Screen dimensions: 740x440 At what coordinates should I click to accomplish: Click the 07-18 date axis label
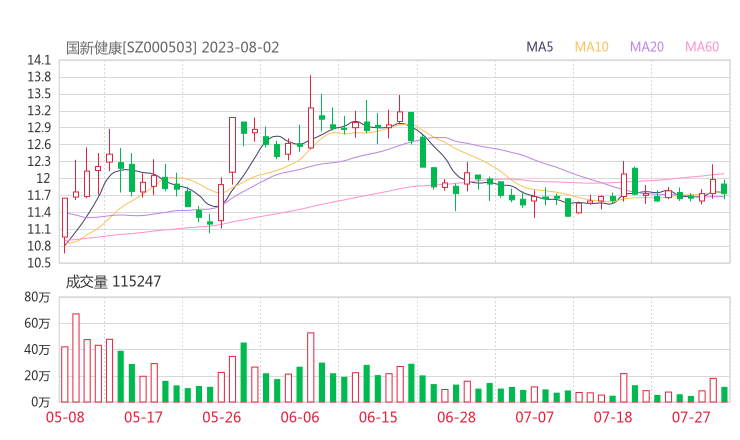point(613,417)
